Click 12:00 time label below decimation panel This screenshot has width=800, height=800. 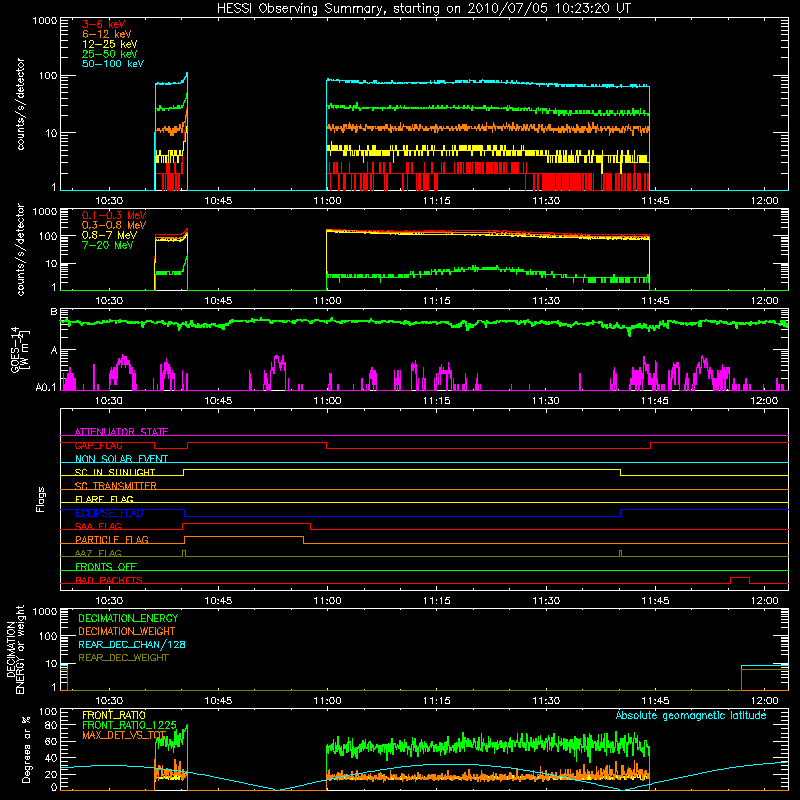pos(764,701)
